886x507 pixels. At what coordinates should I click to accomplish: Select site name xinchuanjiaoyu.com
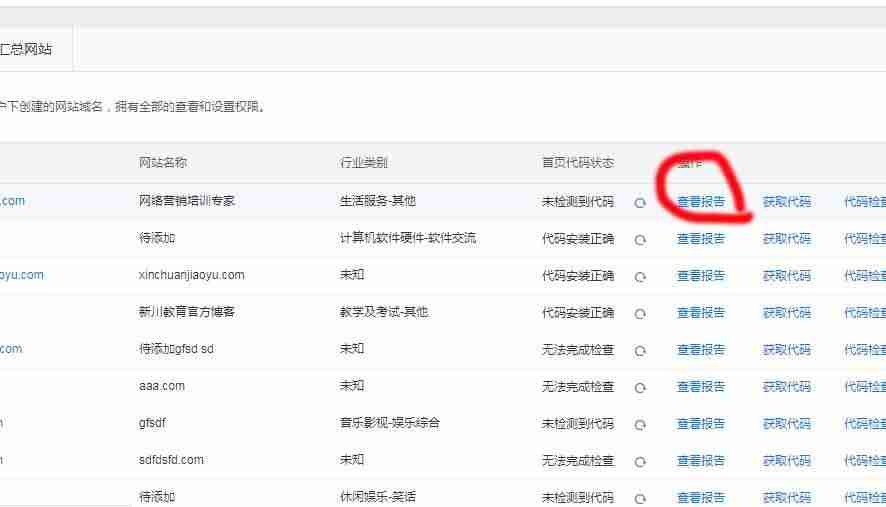click(192, 275)
